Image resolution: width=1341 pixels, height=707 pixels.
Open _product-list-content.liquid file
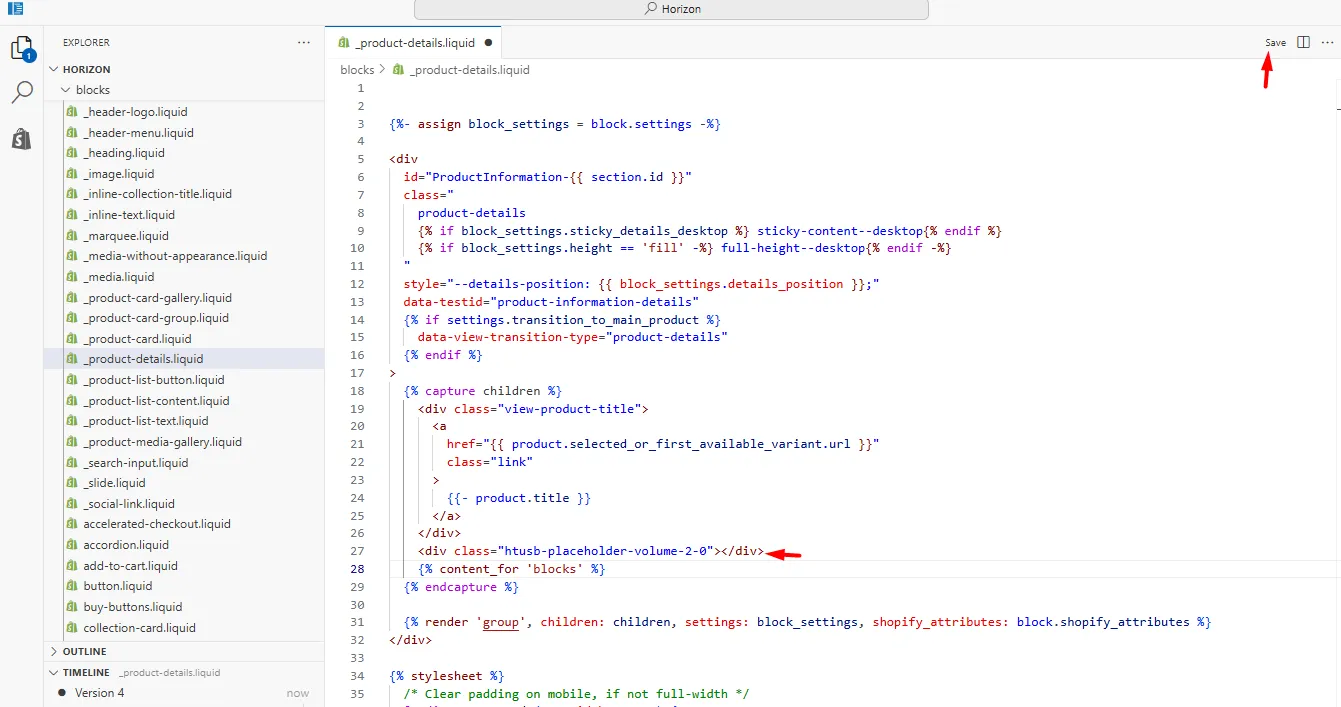point(156,401)
